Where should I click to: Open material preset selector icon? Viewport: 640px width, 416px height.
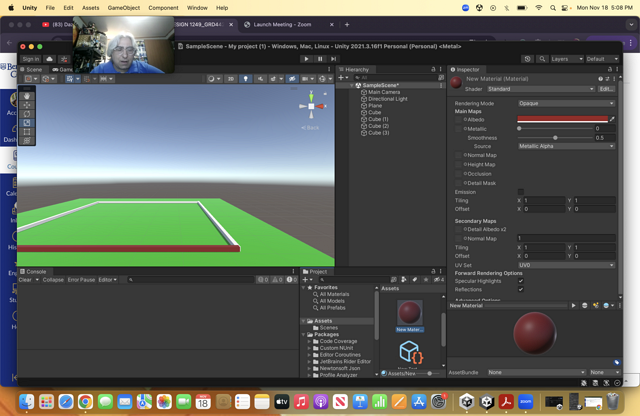click(607, 79)
